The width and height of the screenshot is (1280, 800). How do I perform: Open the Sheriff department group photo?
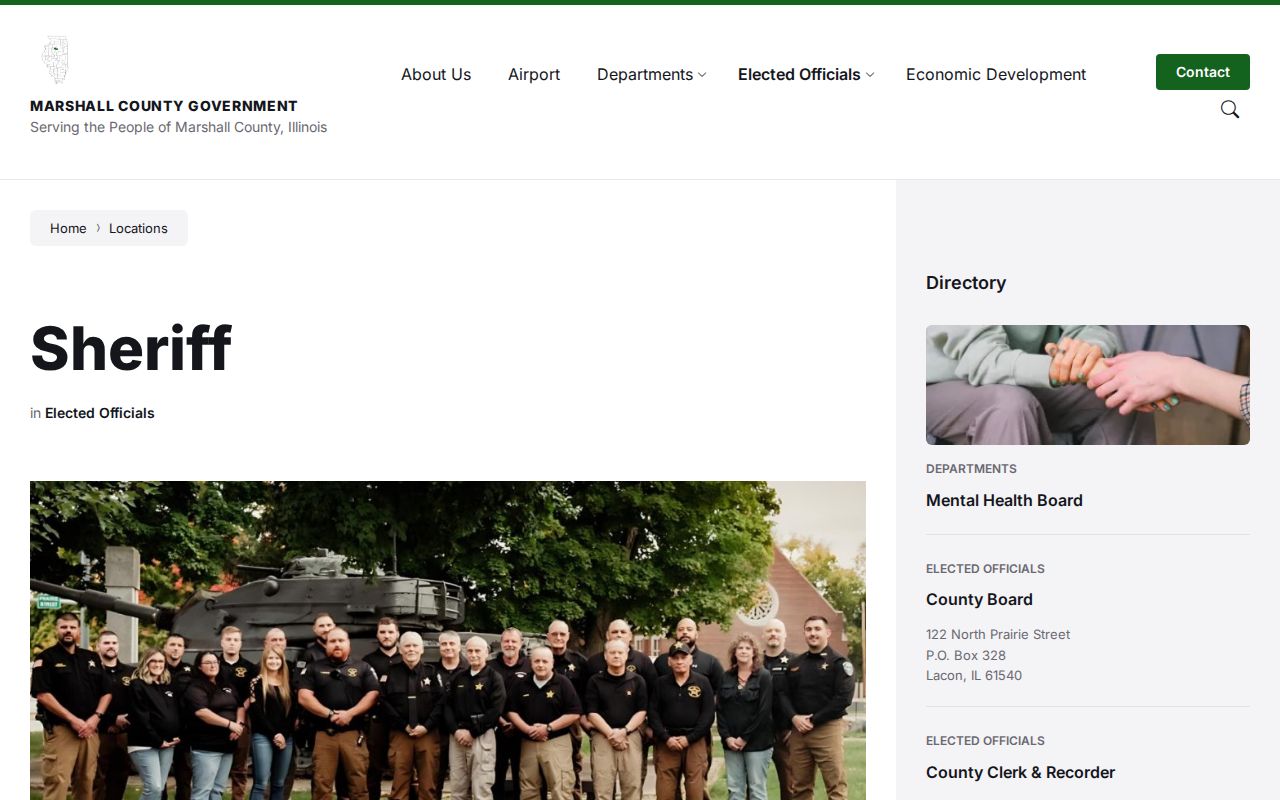[x=448, y=640]
